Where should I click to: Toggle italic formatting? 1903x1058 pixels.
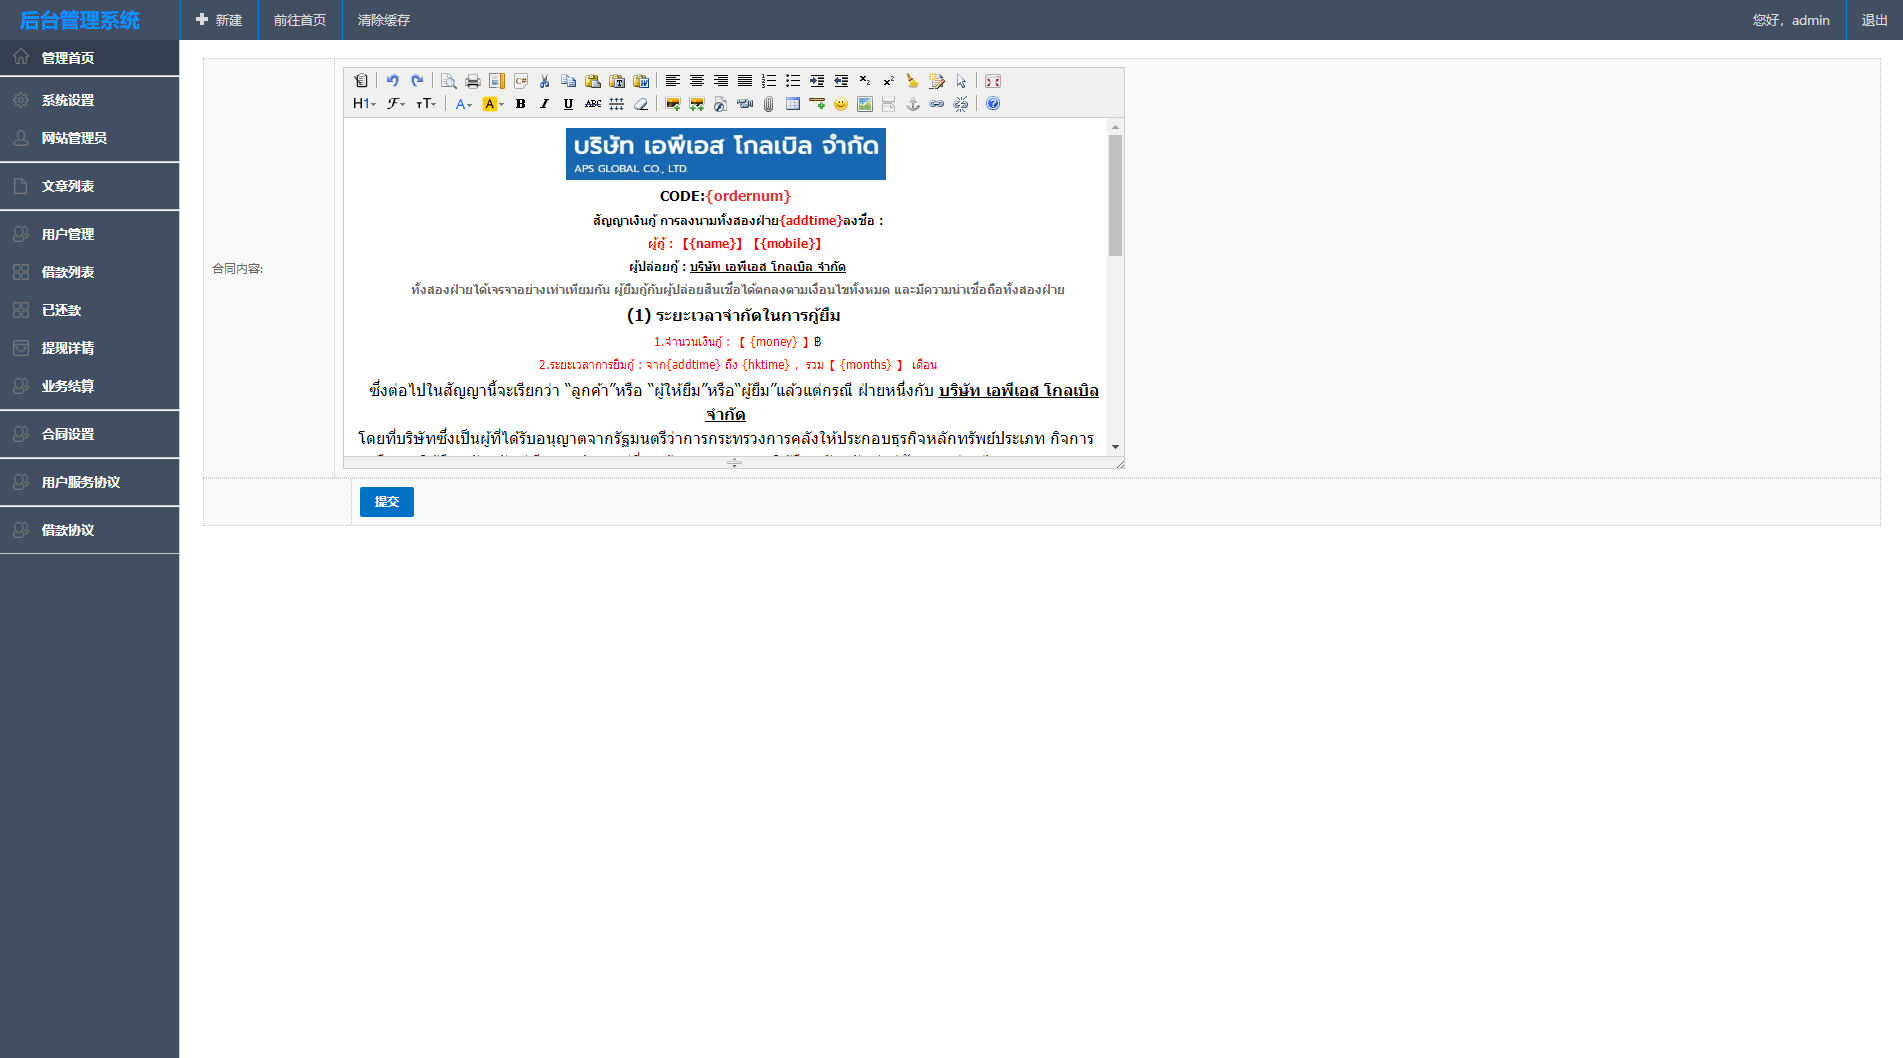pos(544,104)
